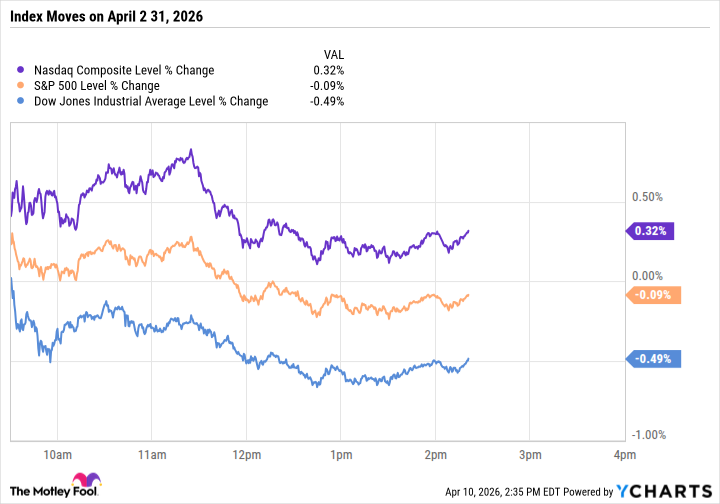Click the blue Dow Jones legend dot
The height and width of the screenshot is (504, 720).
click(x=22, y=101)
